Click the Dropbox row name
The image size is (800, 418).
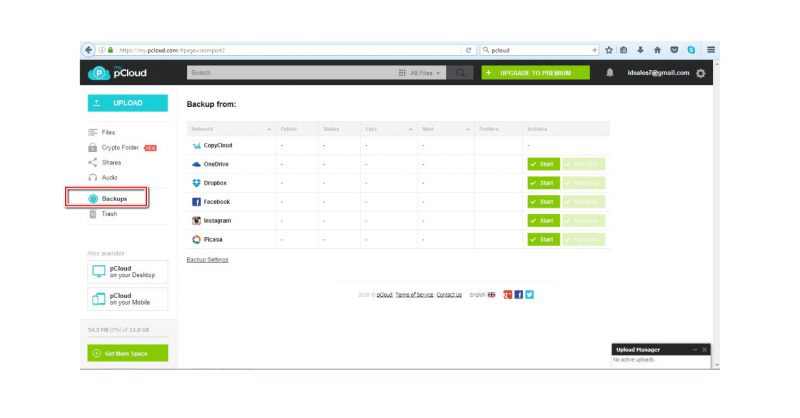(215, 183)
